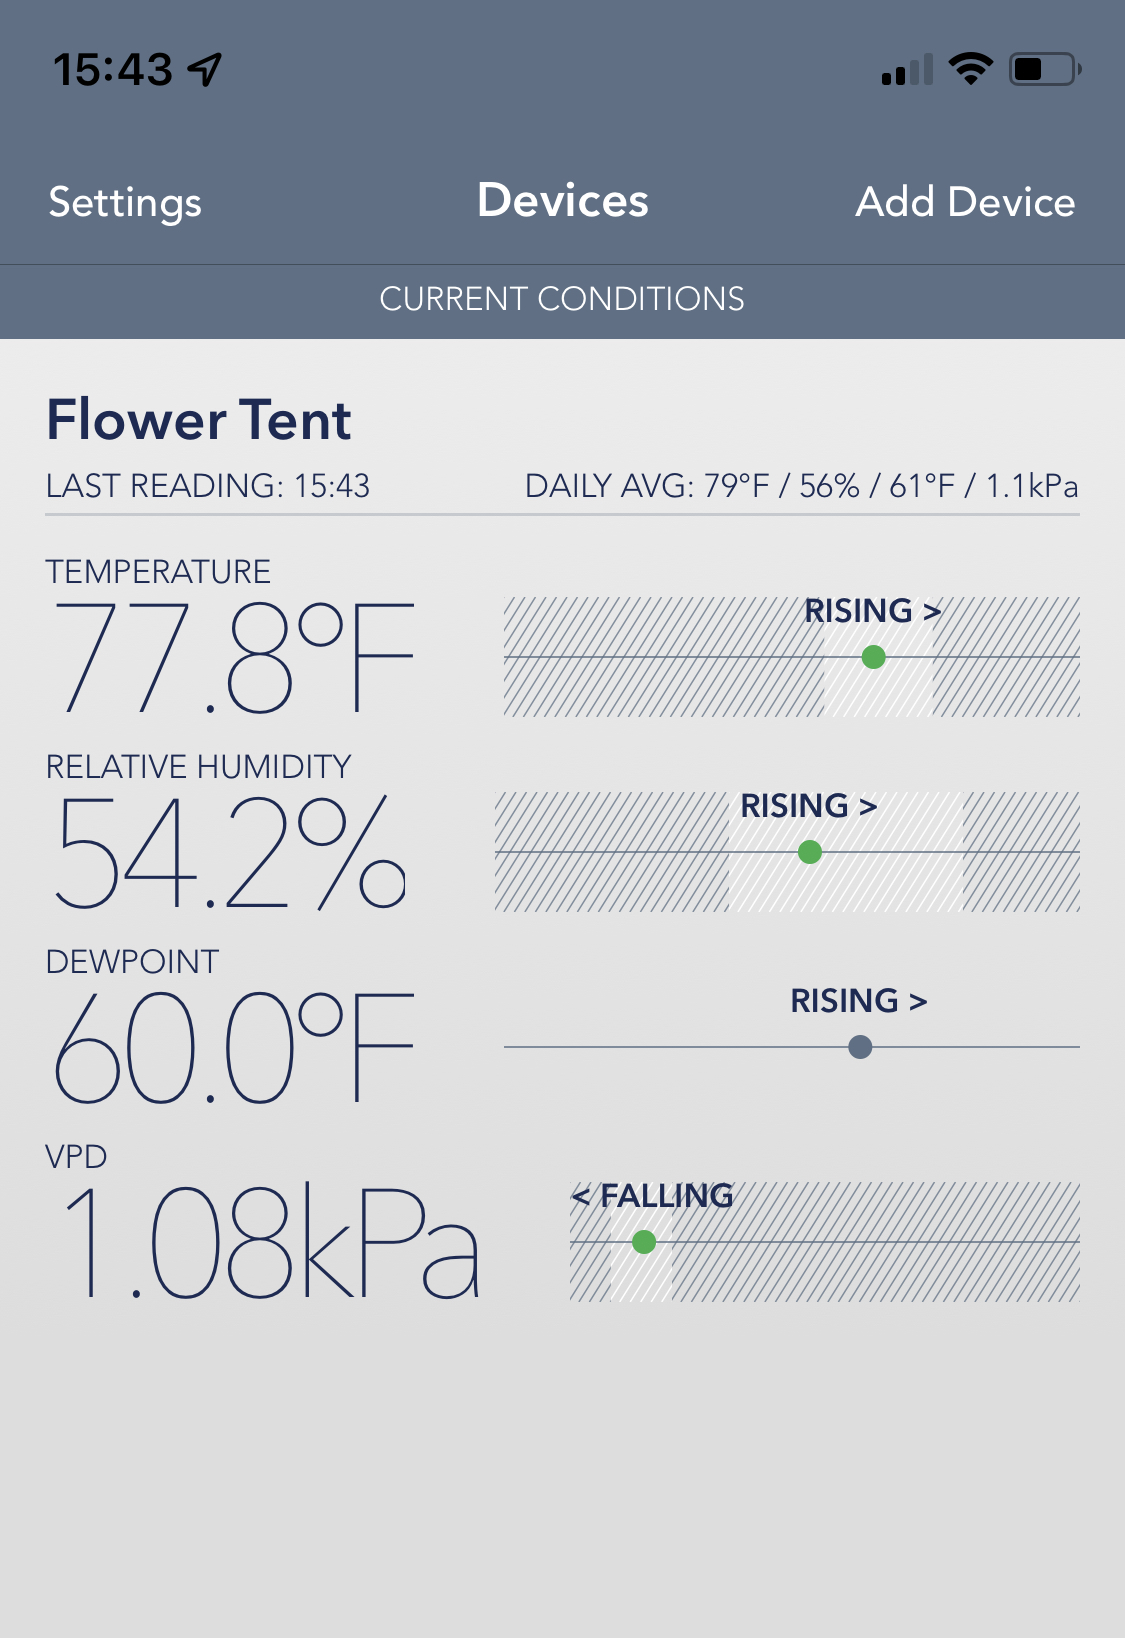This screenshot has width=1125, height=1638.
Task: Tap the 1.08kPa VPD reading
Action: click(270, 1242)
